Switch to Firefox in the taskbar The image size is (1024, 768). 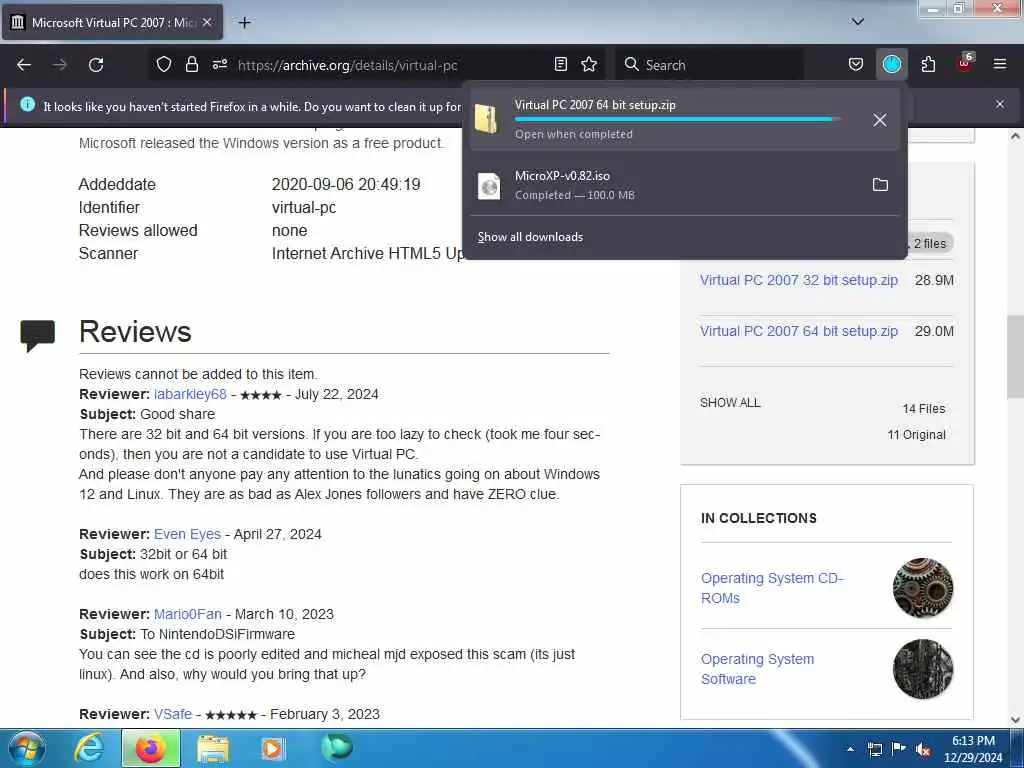(x=150, y=748)
